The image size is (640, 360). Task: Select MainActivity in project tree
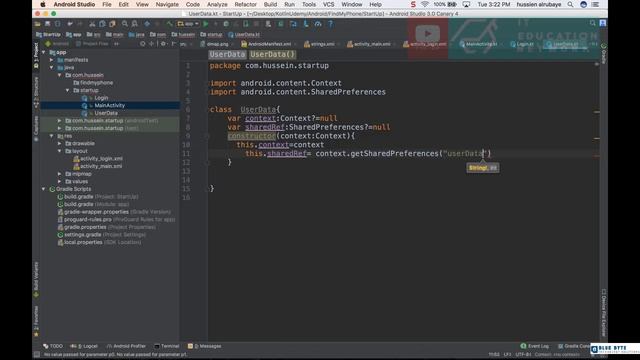click(110, 105)
